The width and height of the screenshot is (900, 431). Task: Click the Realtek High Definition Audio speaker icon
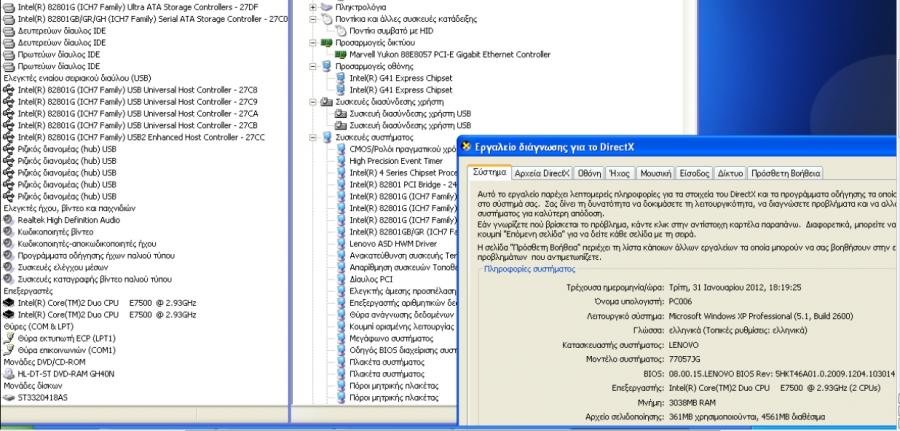9,219
